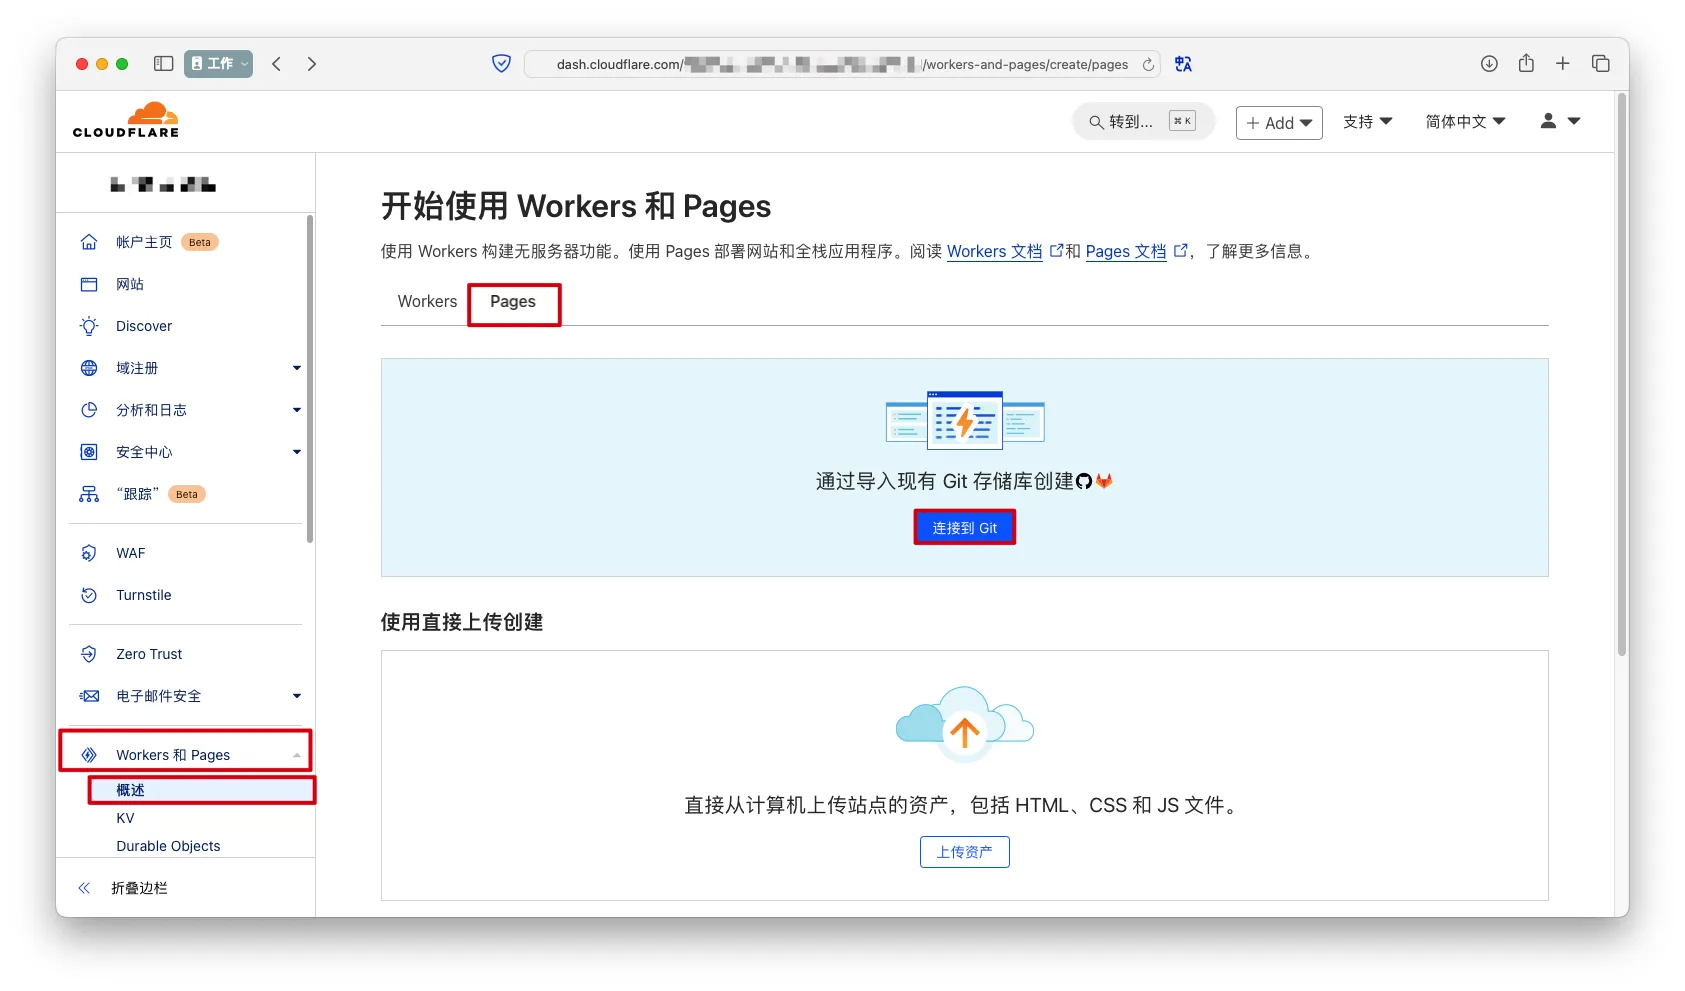Click the Turnstile icon
This screenshot has height=991, width=1685.
pos(89,595)
